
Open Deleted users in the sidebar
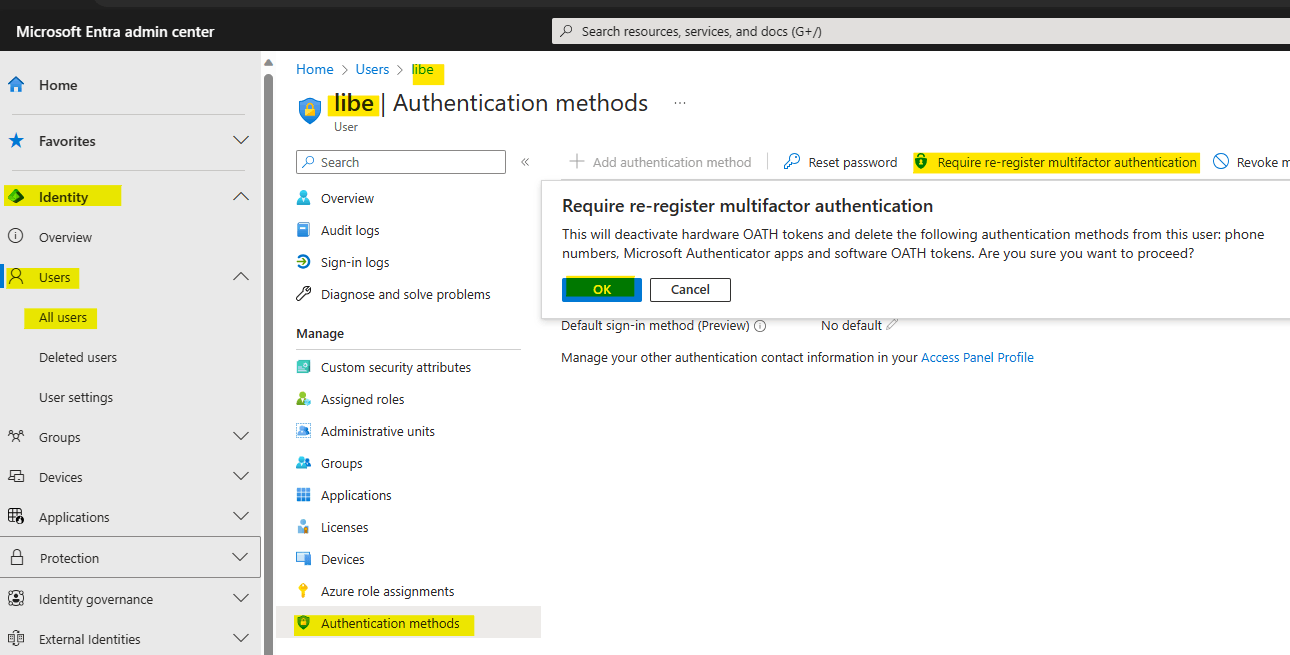(x=78, y=357)
